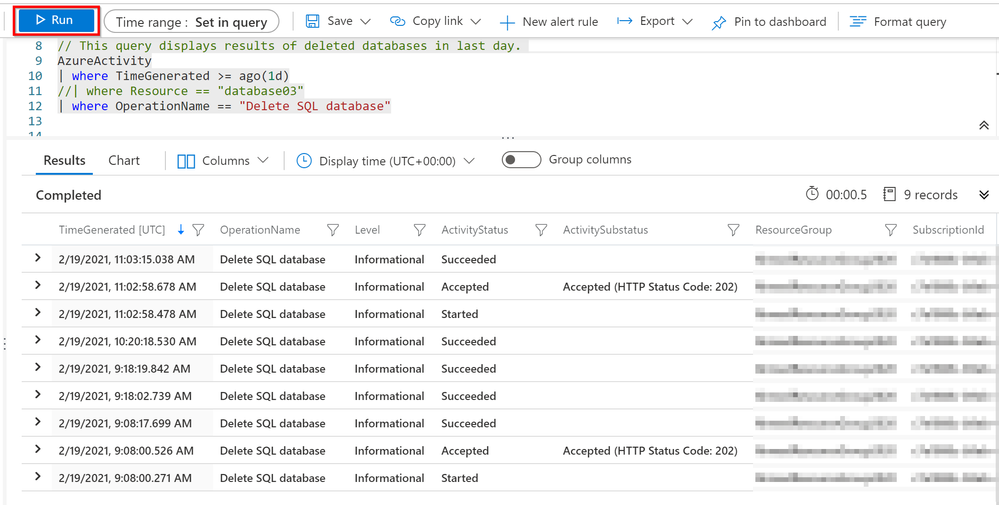
Task: Open filter for ActivityStatus column
Action: click(541, 230)
